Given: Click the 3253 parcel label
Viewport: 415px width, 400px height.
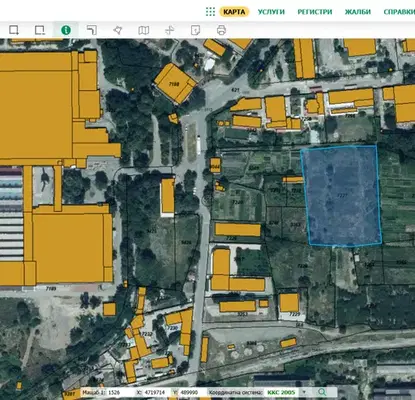Looking at the screenshot, I should pyautogui.click(x=242, y=314).
